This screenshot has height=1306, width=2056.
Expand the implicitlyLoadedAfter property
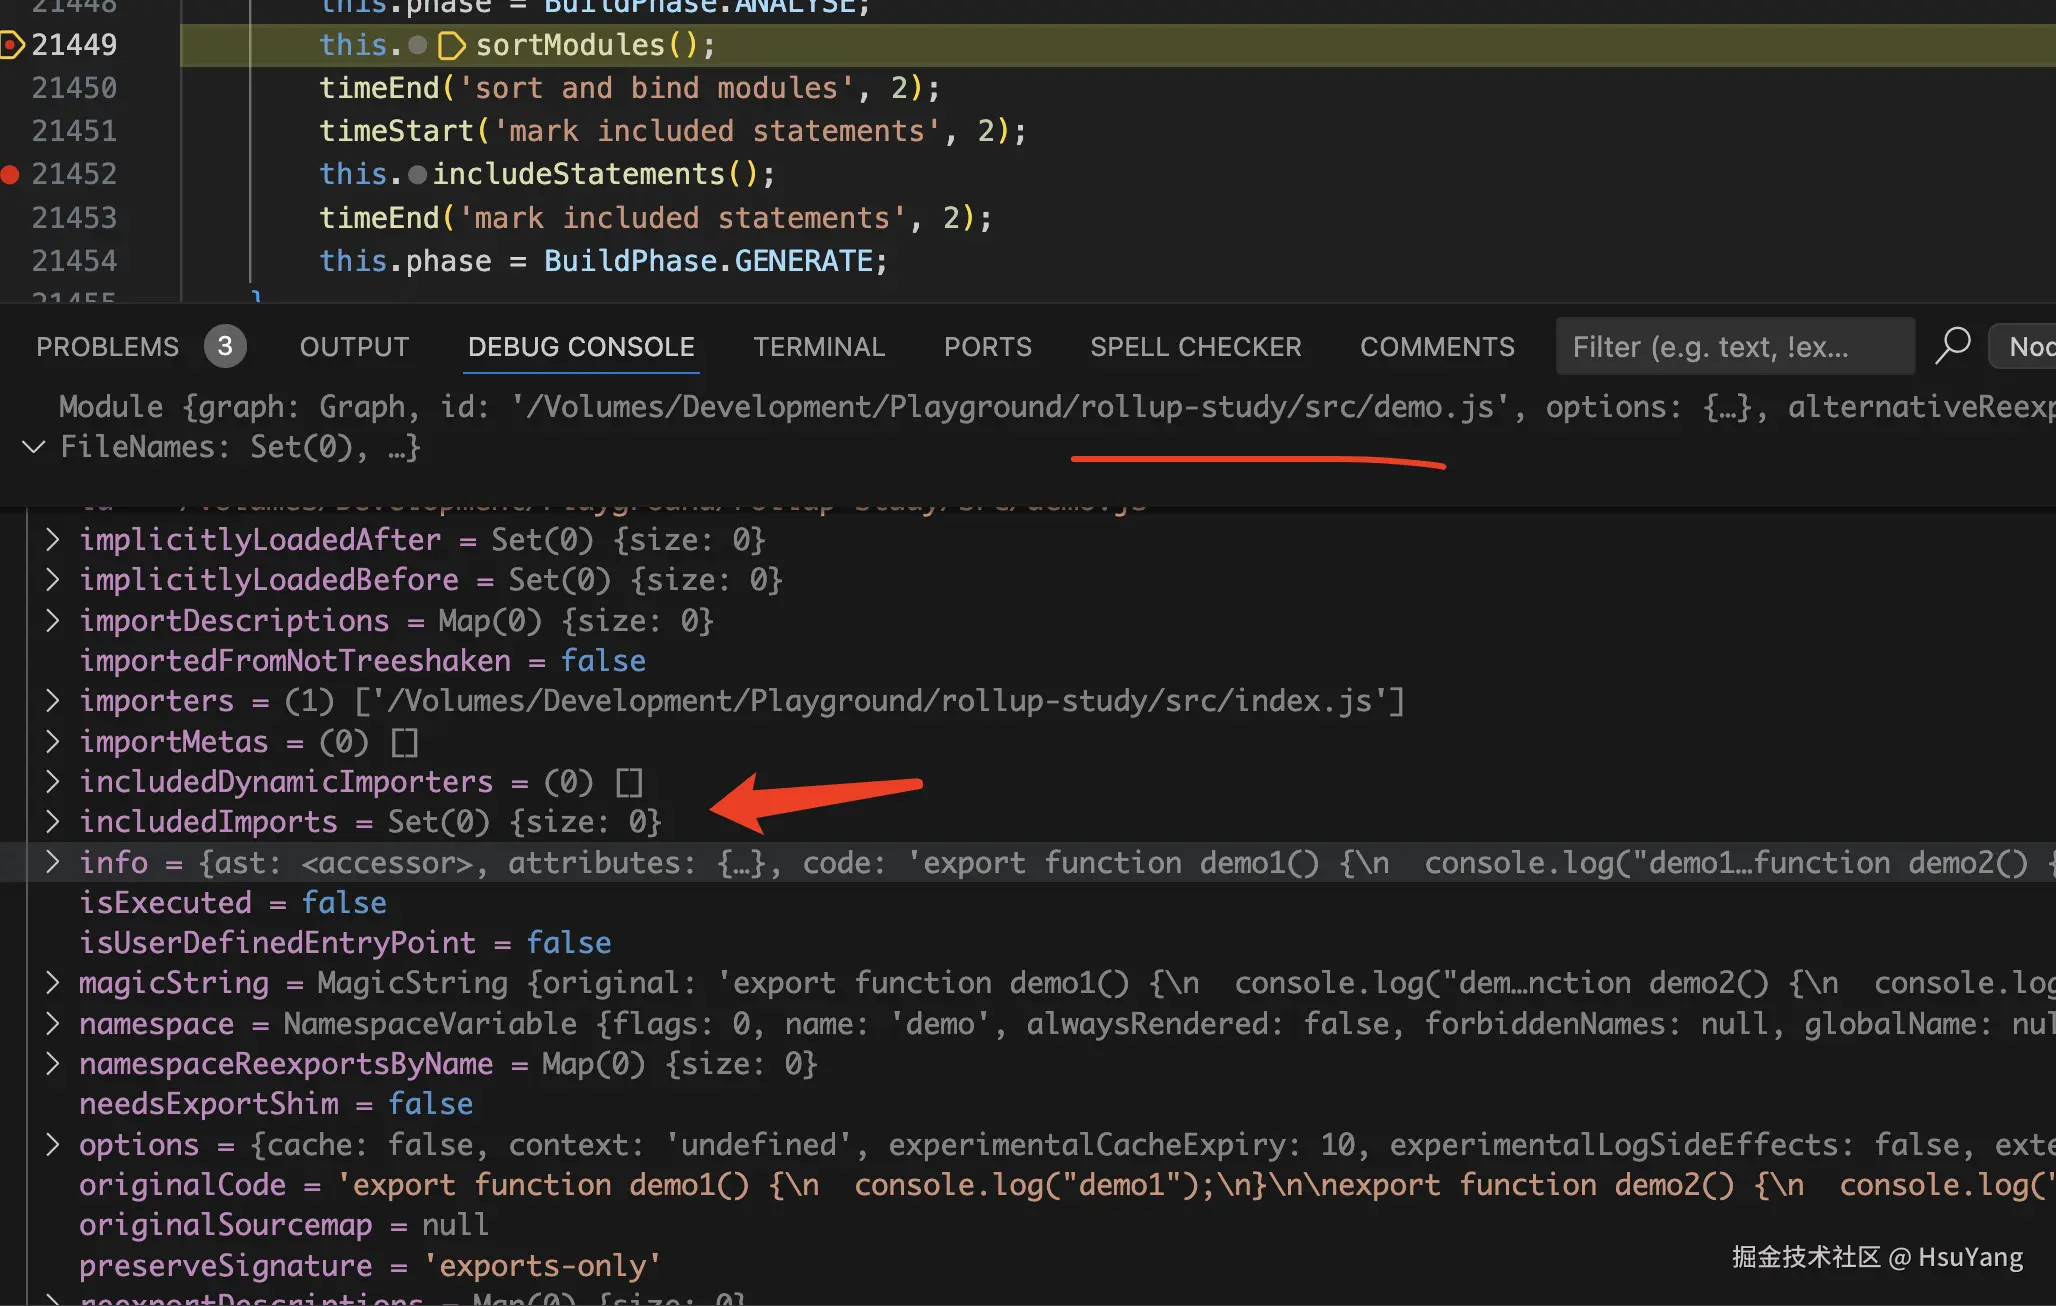point(53,540)
